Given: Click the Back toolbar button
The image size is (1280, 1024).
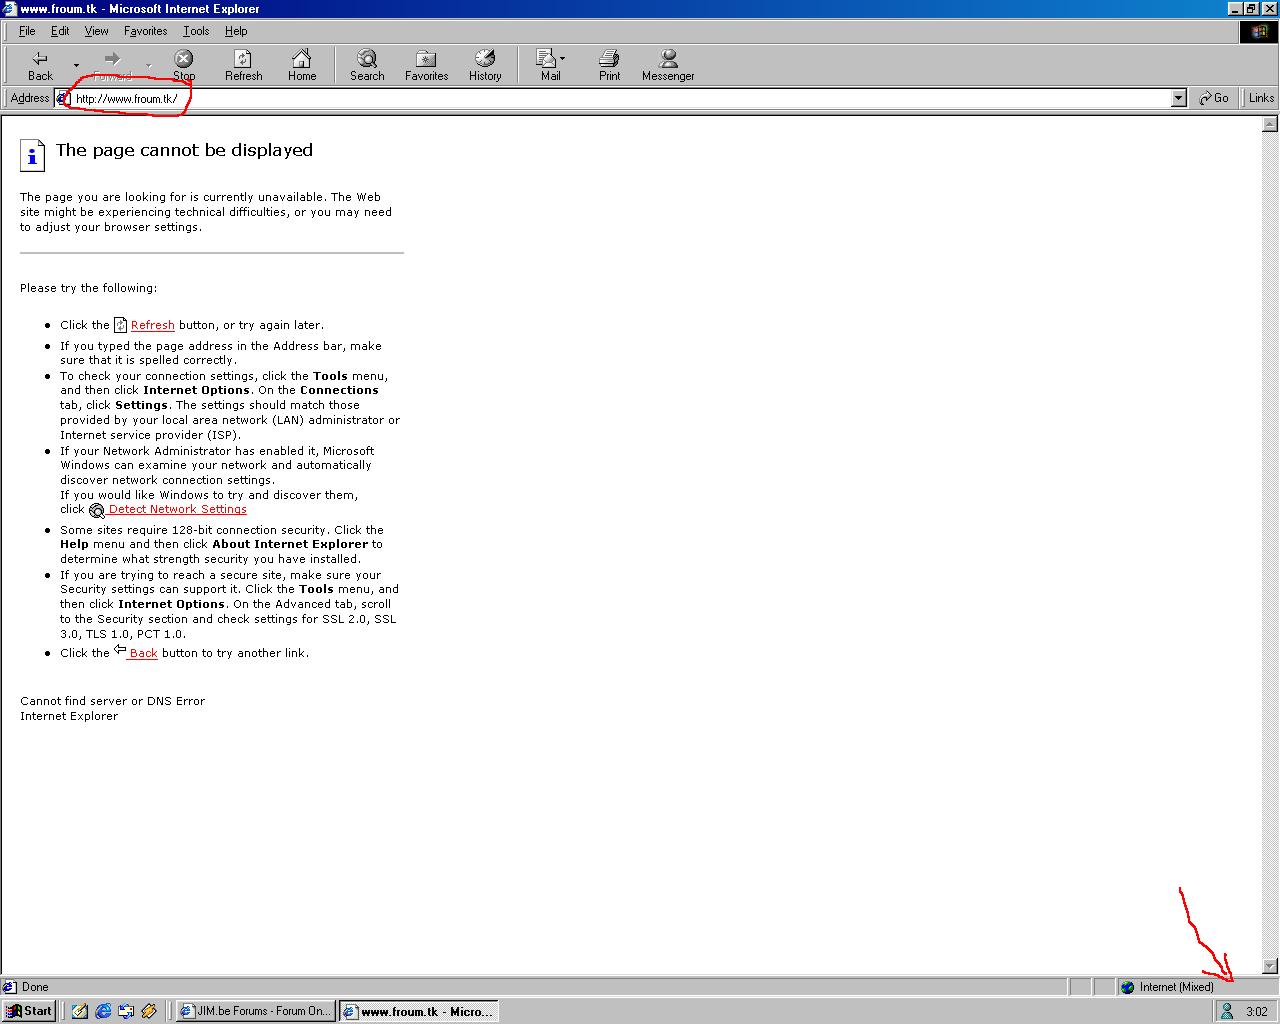Looking at the screenshot, I should pos(40,65).
